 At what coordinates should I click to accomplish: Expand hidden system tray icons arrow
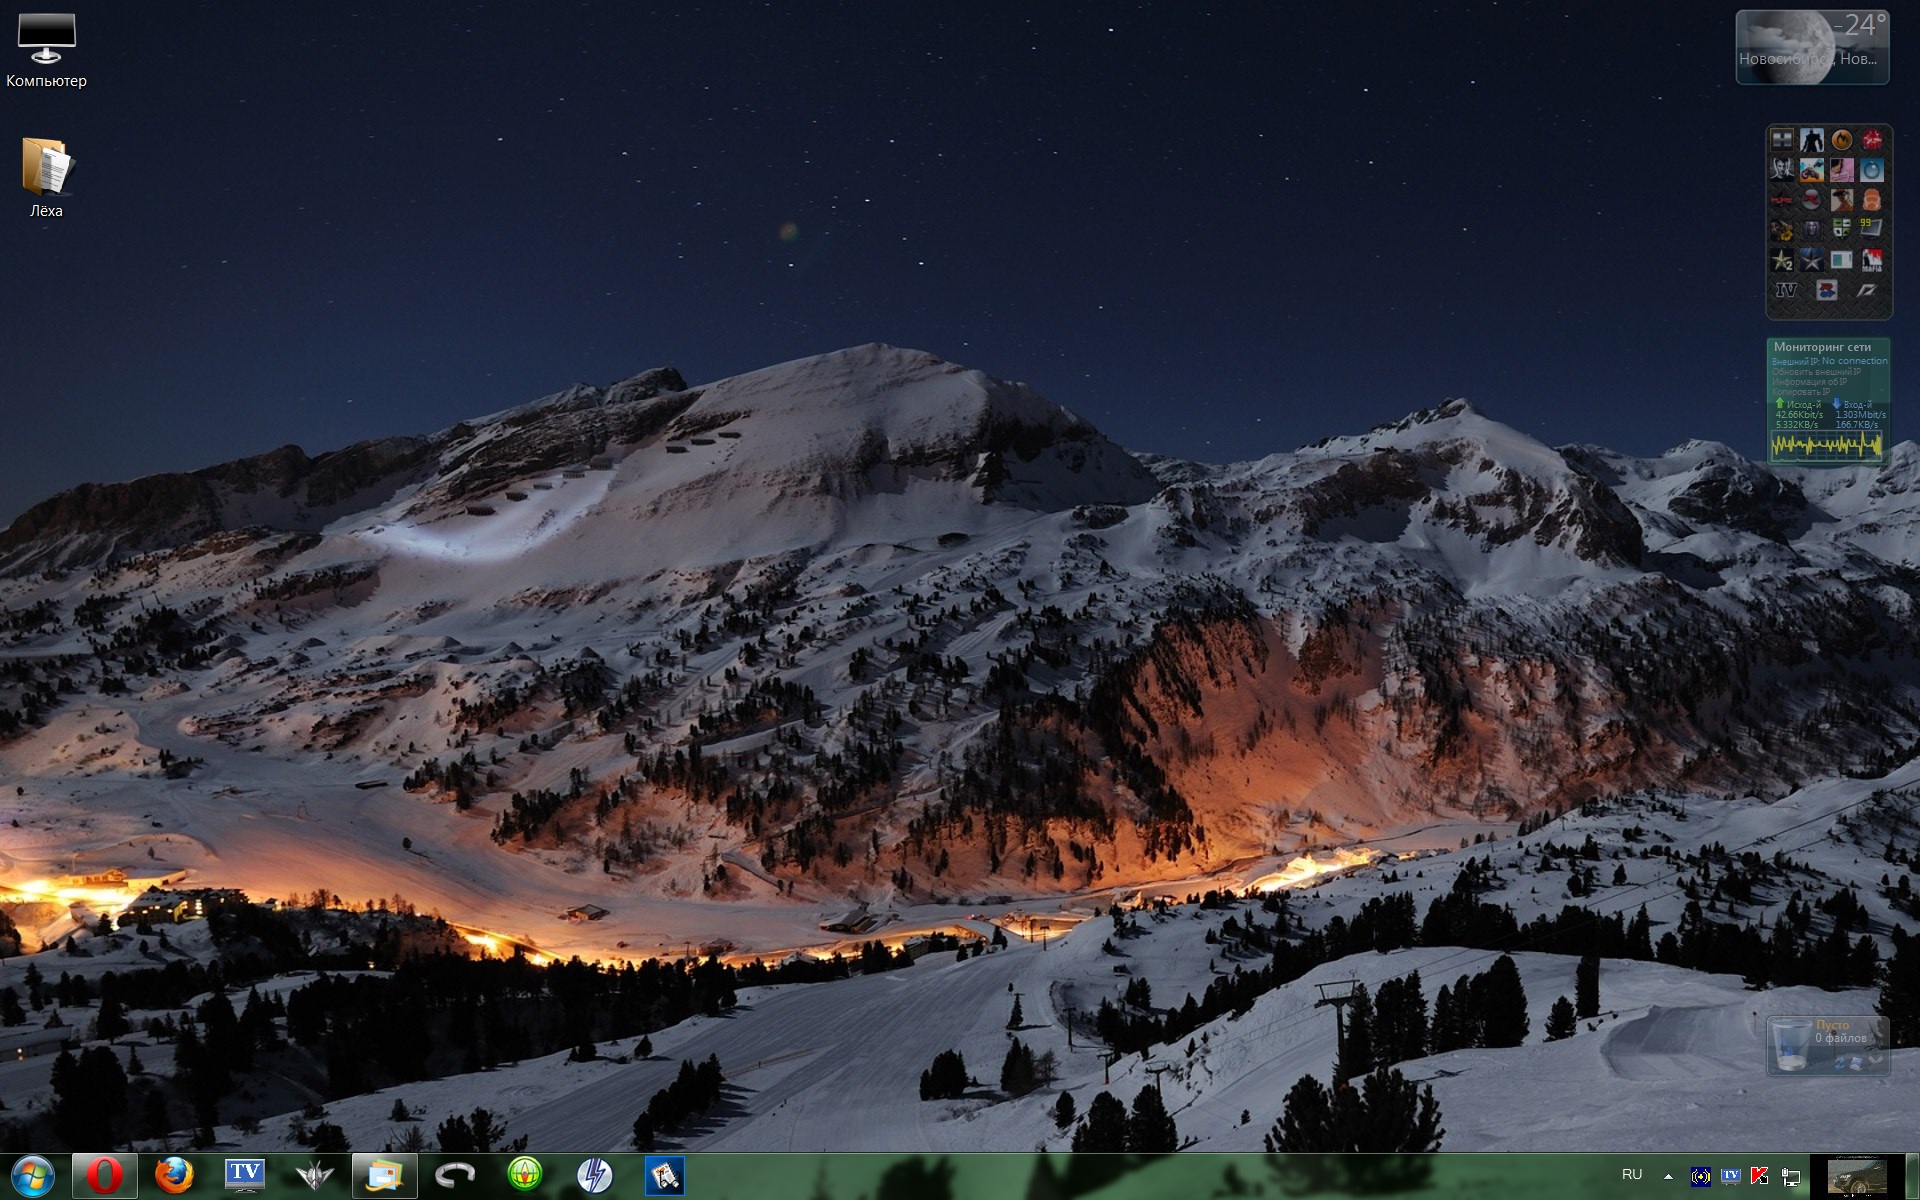[1668, 1176]
